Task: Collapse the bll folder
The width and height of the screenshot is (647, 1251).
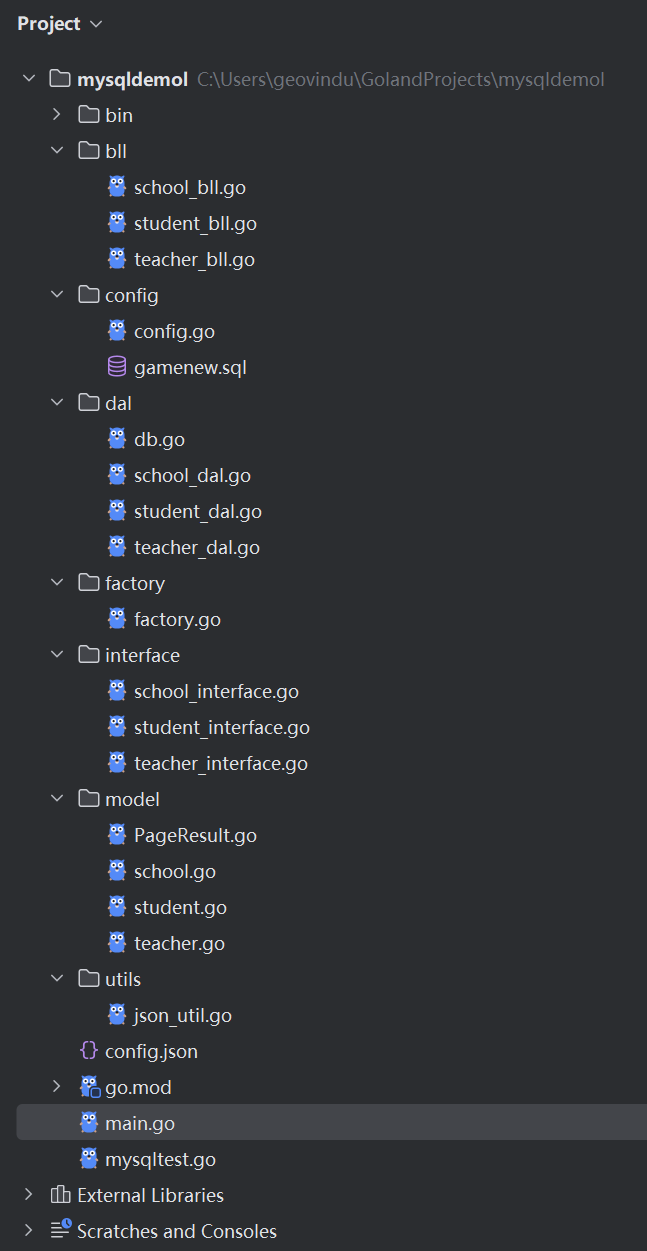Action: click(57, 151)
